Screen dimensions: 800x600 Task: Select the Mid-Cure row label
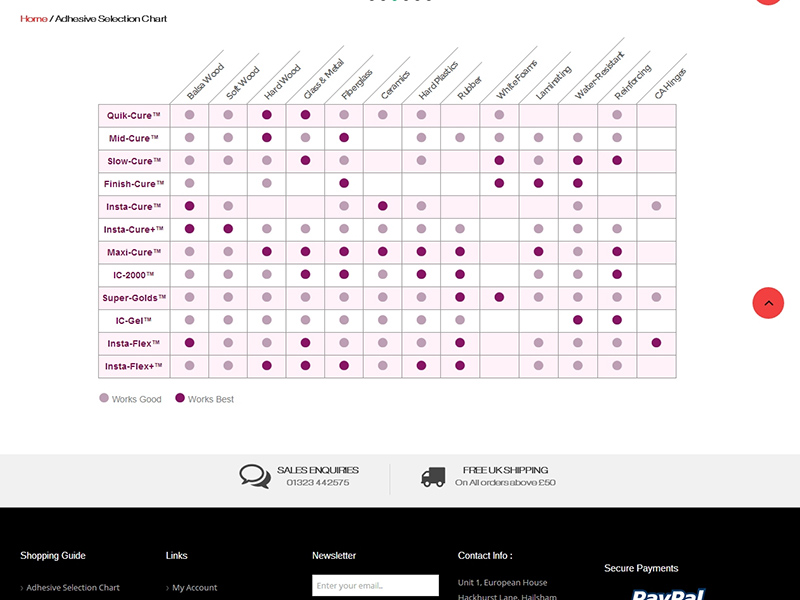pyautogui.click(x=134, y=138)
